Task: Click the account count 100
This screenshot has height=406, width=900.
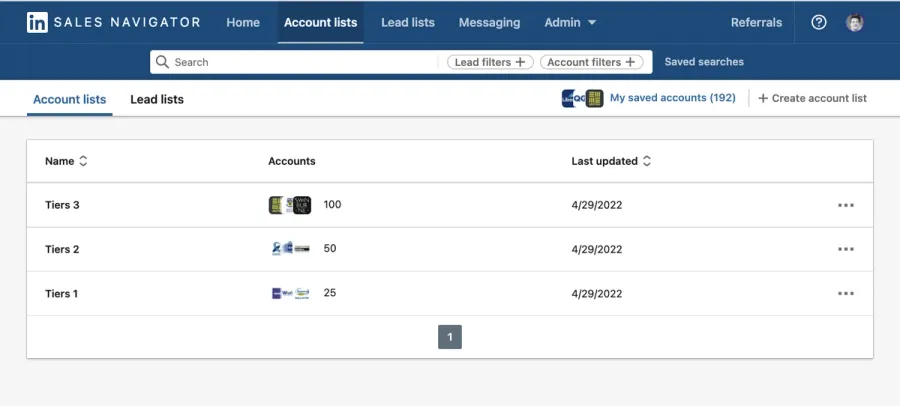Action: [x=332, y=204]
